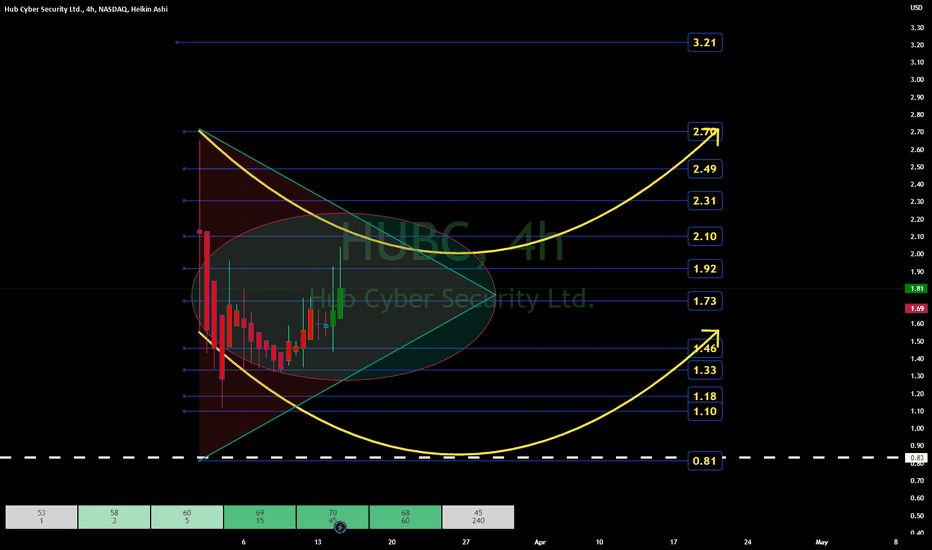This screenshot has height=550, width=932.
Task: Select the green box showing 70
Action: (333, 517)
